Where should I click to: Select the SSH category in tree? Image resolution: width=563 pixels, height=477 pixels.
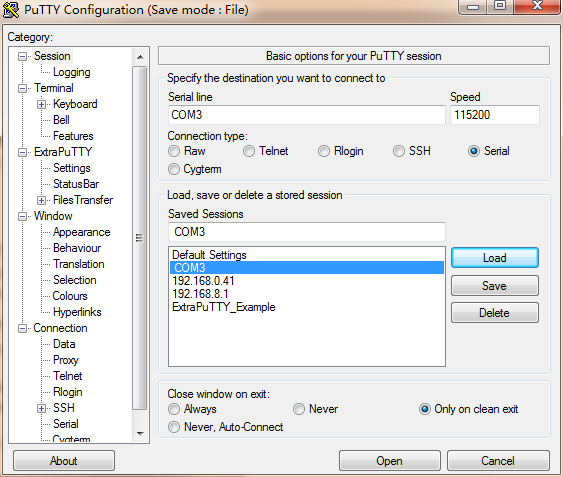coord(64,408)
